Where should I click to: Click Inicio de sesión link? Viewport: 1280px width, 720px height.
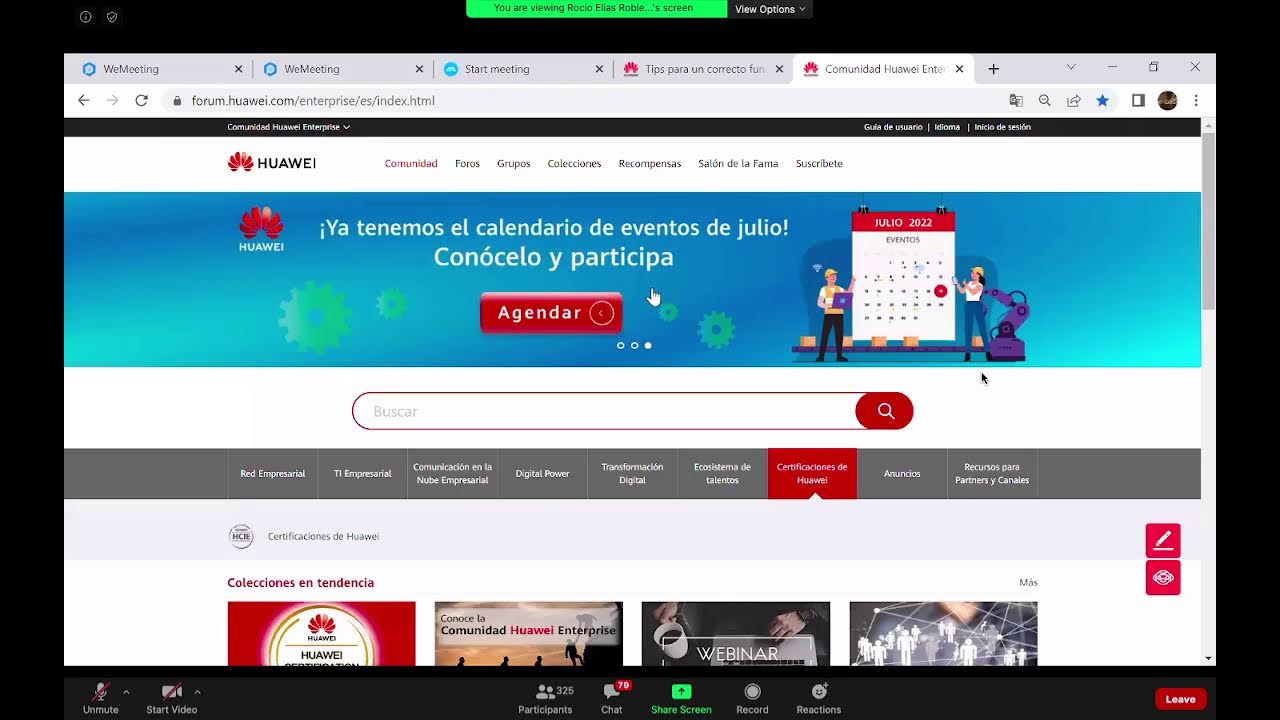(x=1002, y=127)
